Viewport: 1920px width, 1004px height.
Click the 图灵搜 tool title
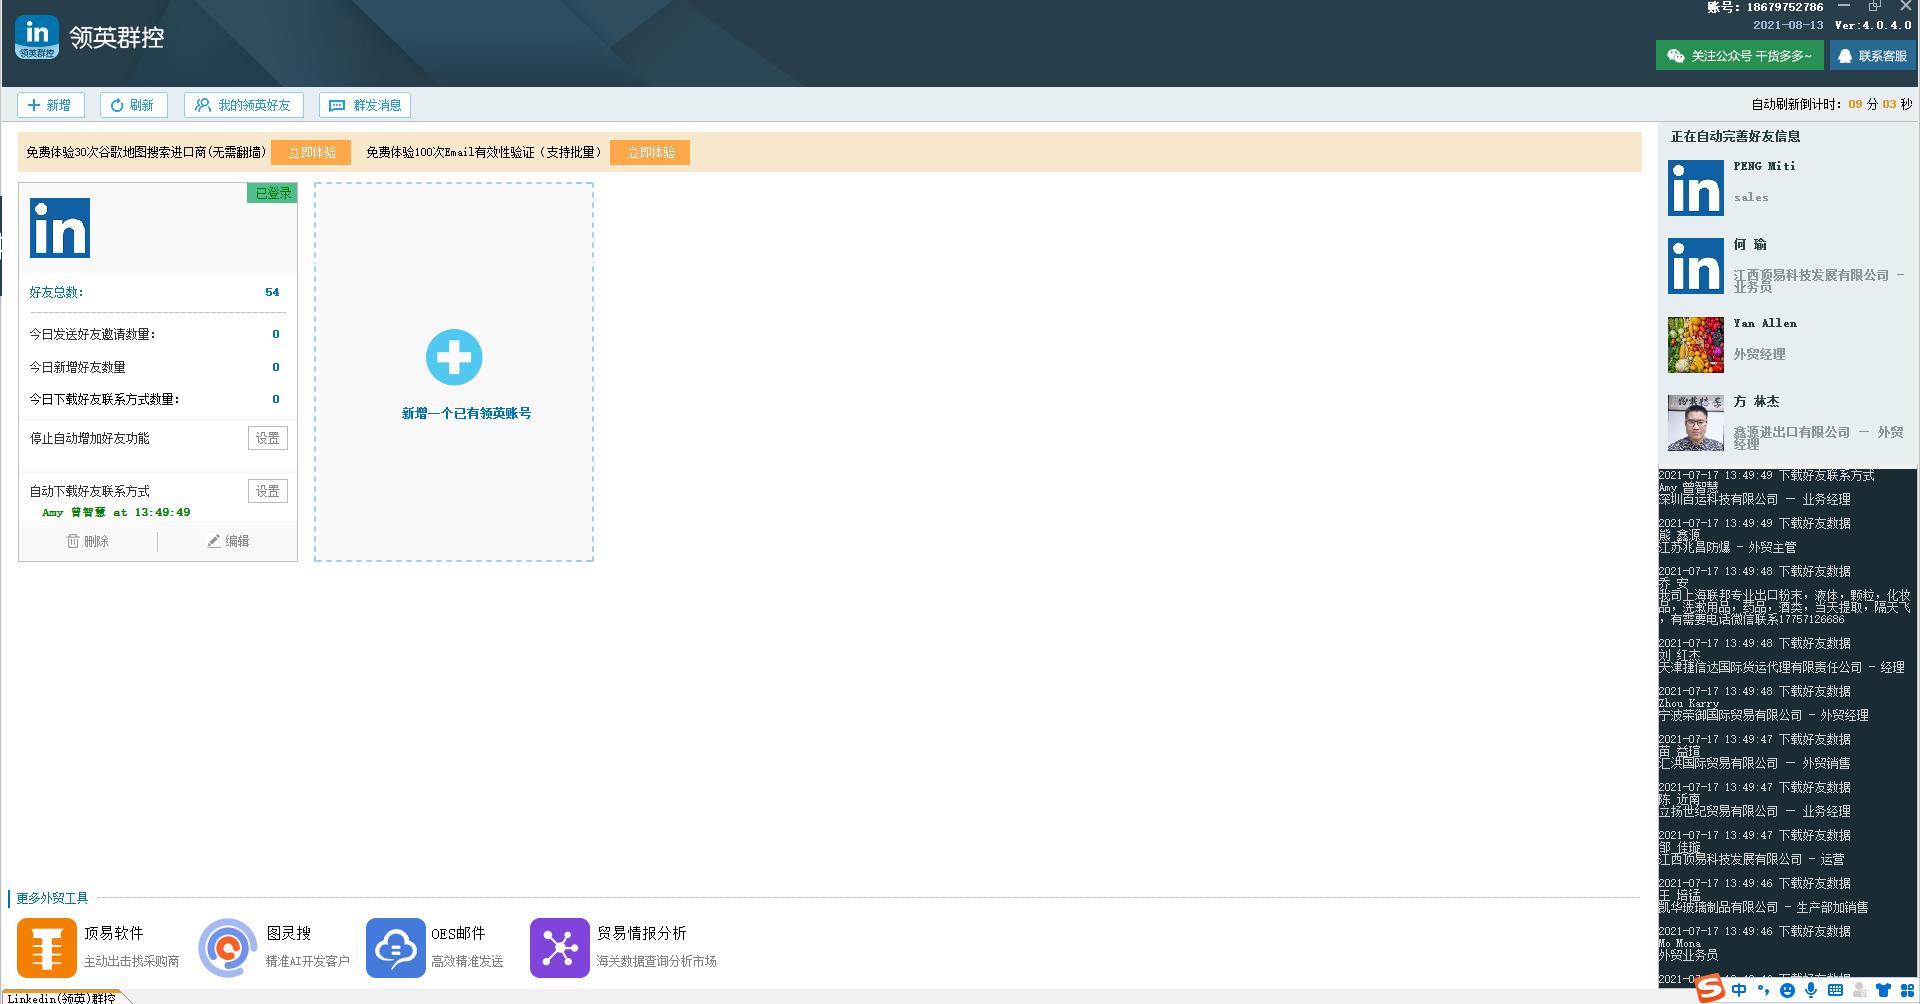click(x=288, y=933)
